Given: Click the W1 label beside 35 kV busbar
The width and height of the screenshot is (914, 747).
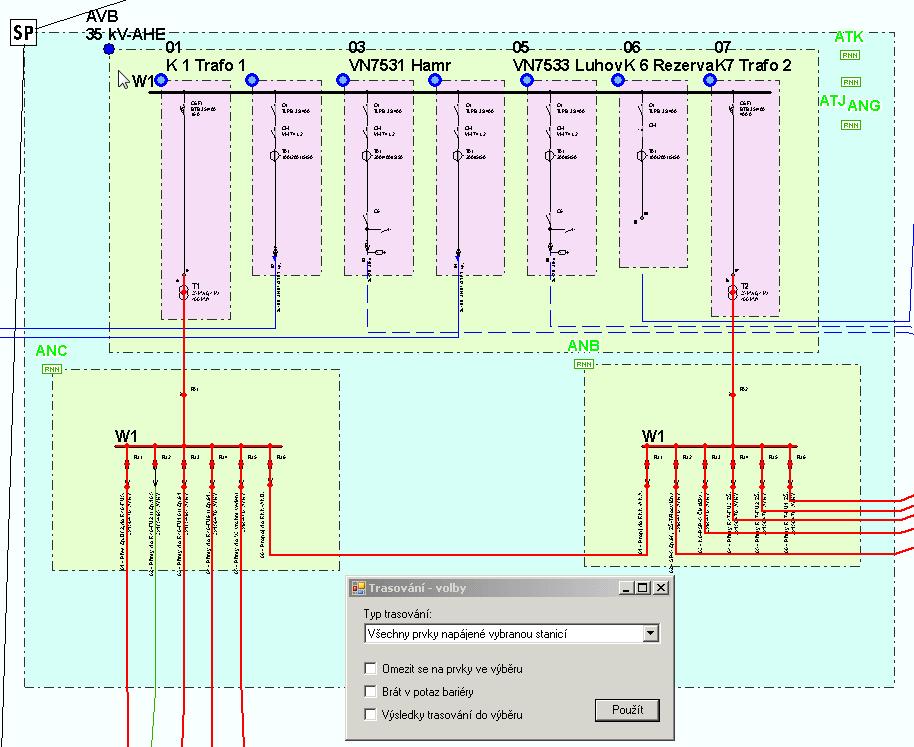Looking at the screenshot, I should (x=143, y=81).
